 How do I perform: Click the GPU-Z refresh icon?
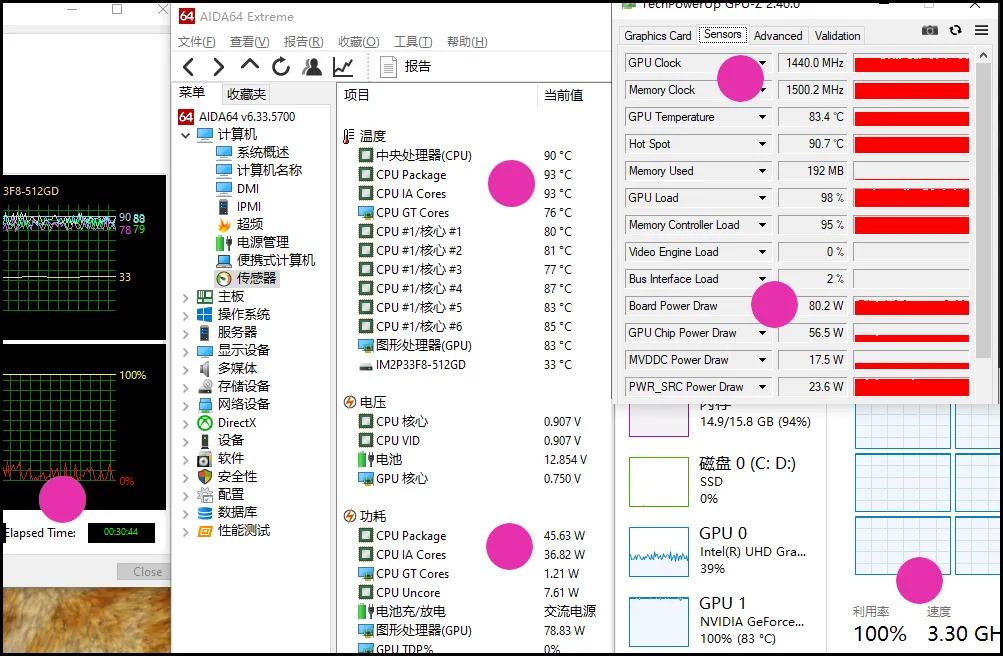coord(955,31)
